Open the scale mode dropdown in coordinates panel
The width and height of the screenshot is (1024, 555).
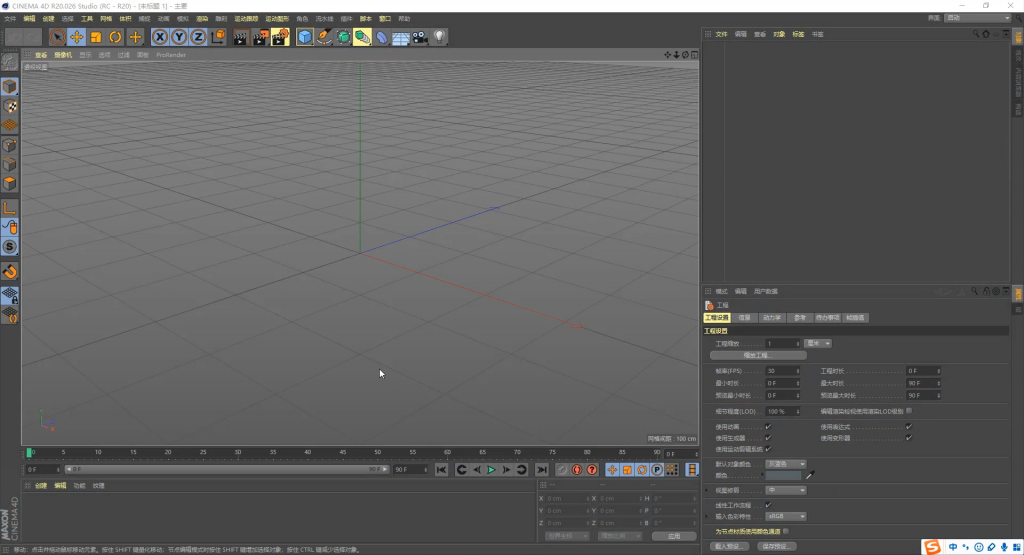tap(620, 536)
